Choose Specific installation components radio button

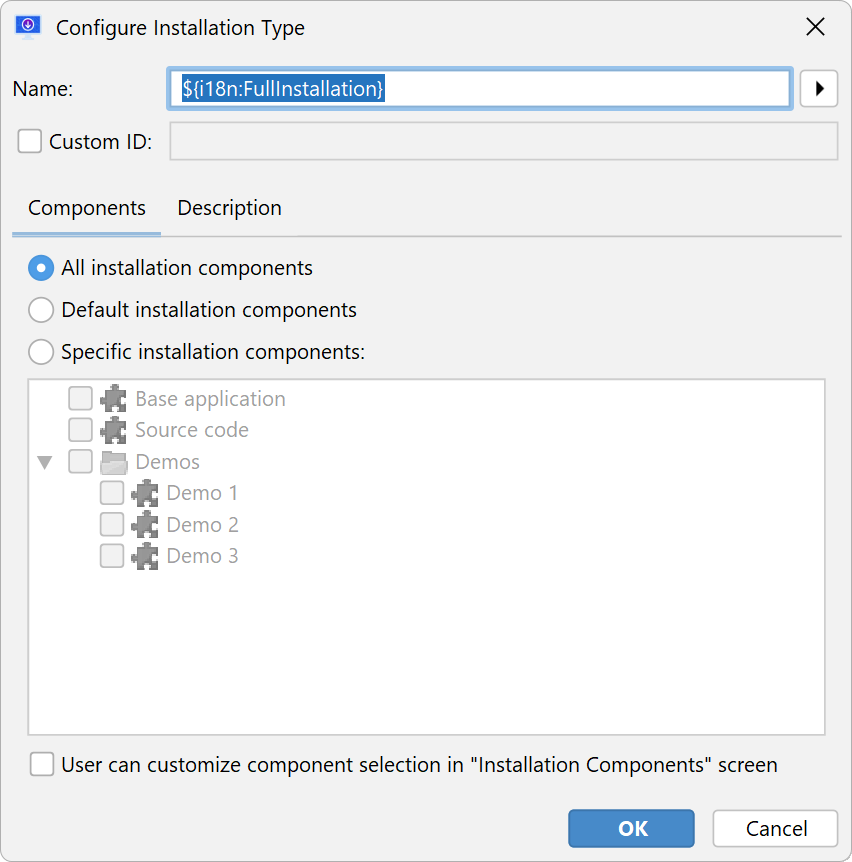(41, 352)
